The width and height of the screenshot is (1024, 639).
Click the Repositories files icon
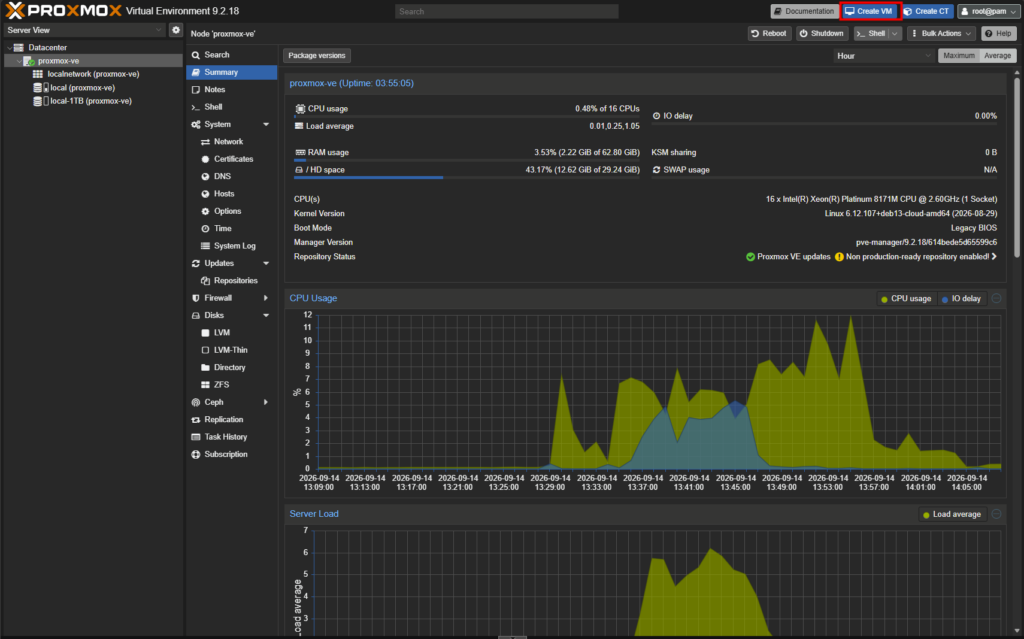(x=206, y=281)
